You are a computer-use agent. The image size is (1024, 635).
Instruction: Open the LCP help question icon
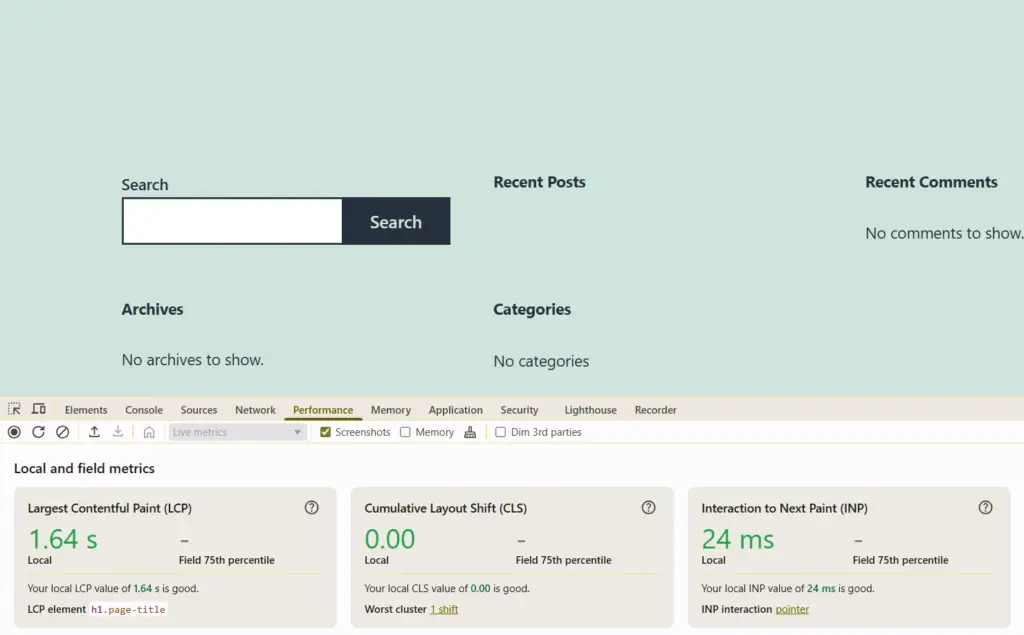[312, 508]
